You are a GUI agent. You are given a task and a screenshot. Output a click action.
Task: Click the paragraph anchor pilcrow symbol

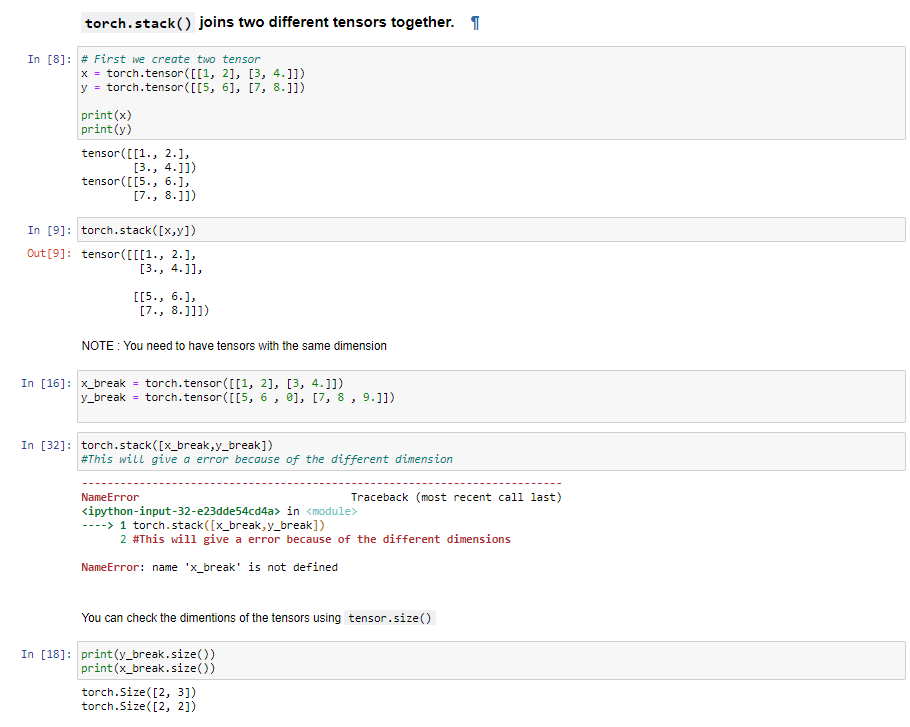pos(476,22)
